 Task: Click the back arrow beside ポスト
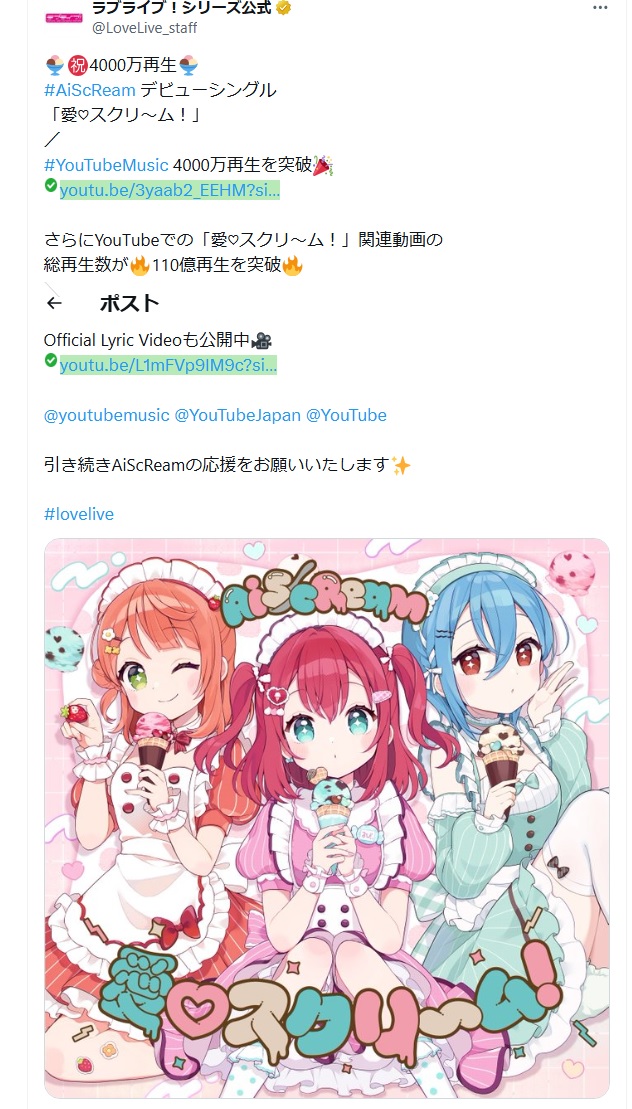(54, 303)
